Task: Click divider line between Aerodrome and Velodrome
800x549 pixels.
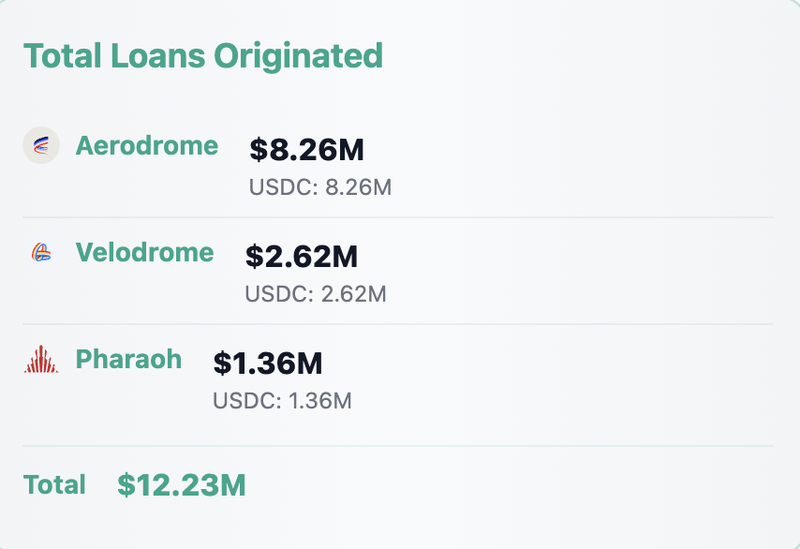Action: pyautogui.click(x=398, y=217)
